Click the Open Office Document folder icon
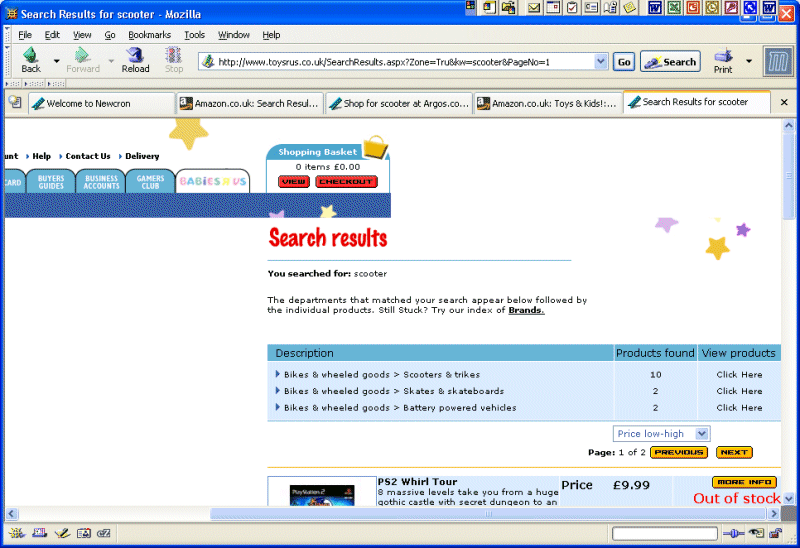Image resolution: width=800 pixels, height=548 pixels. point(508,7)
